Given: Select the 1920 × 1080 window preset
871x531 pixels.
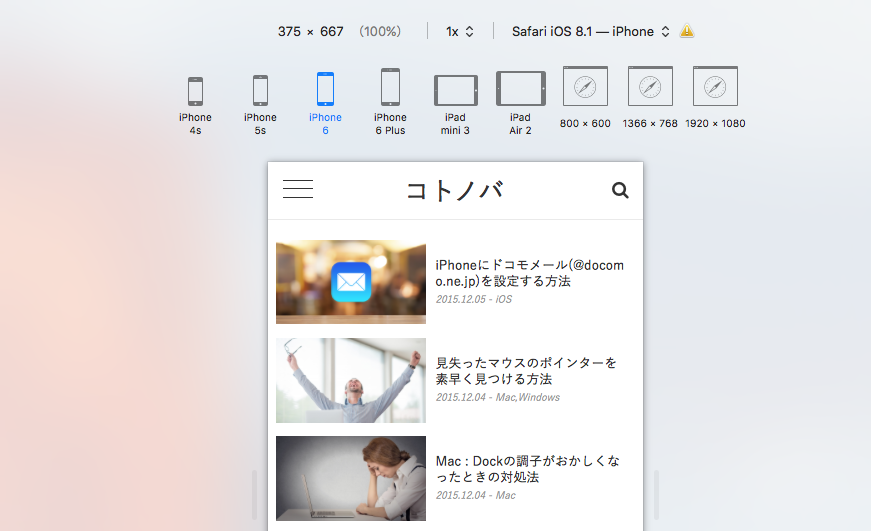Looking at the screenshot, I should click(x=715, y=86).
